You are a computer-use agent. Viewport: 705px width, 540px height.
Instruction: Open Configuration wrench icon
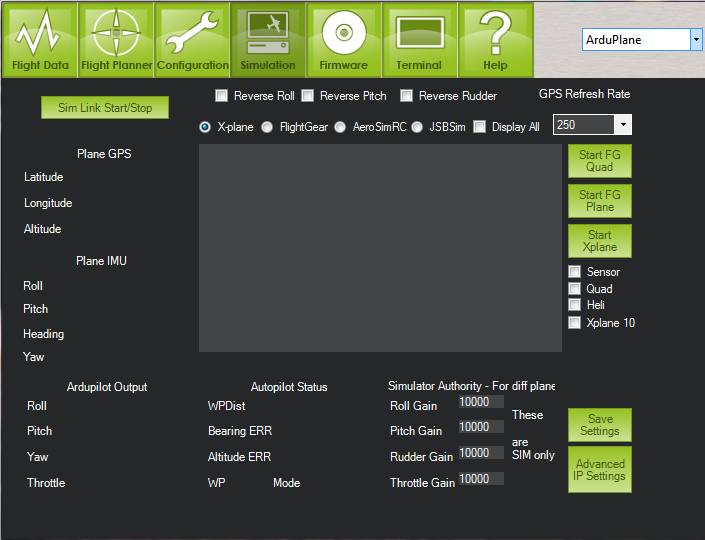click(192, 39)
